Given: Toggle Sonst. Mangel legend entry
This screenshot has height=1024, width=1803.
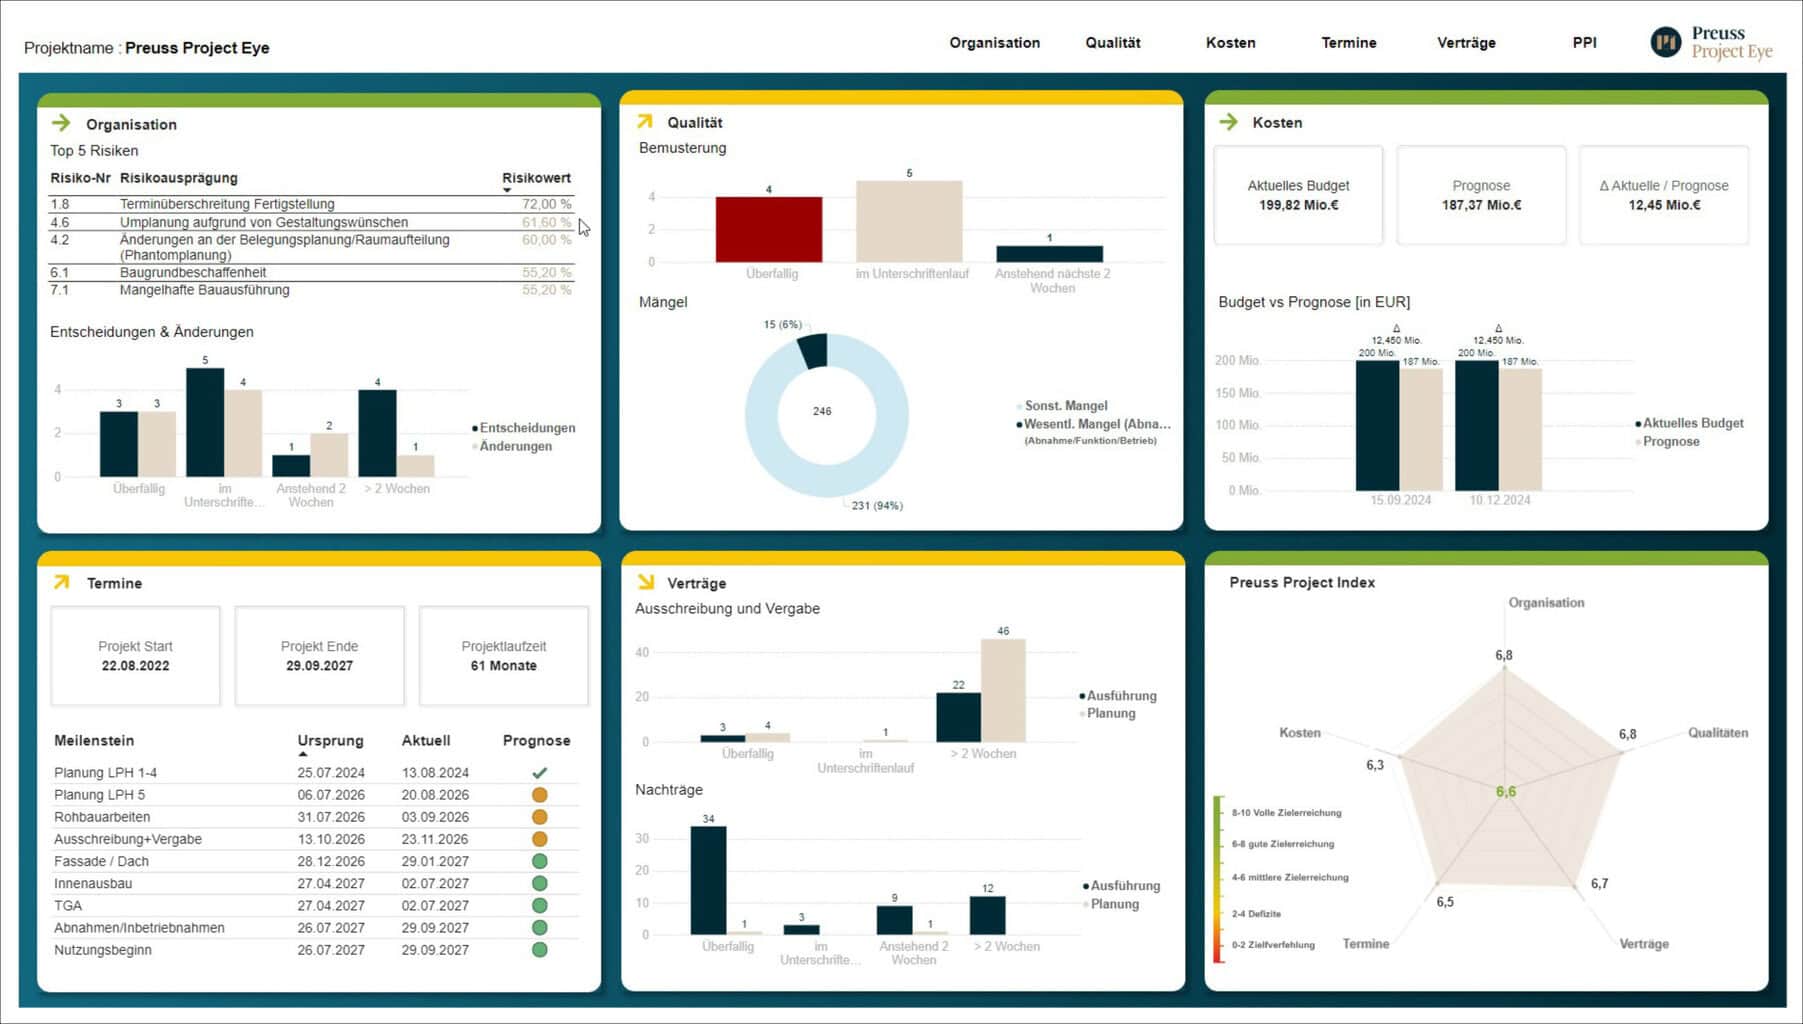Looking at the screenshot, I should (1064, 406).
